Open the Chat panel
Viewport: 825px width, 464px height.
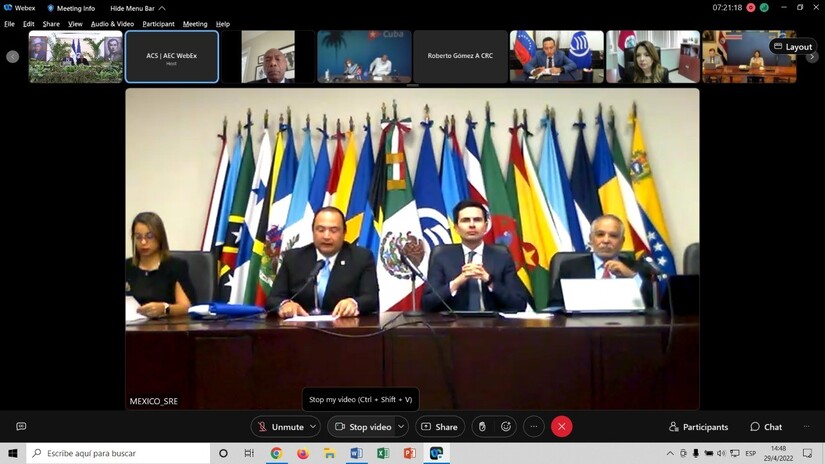pos(766,427)
